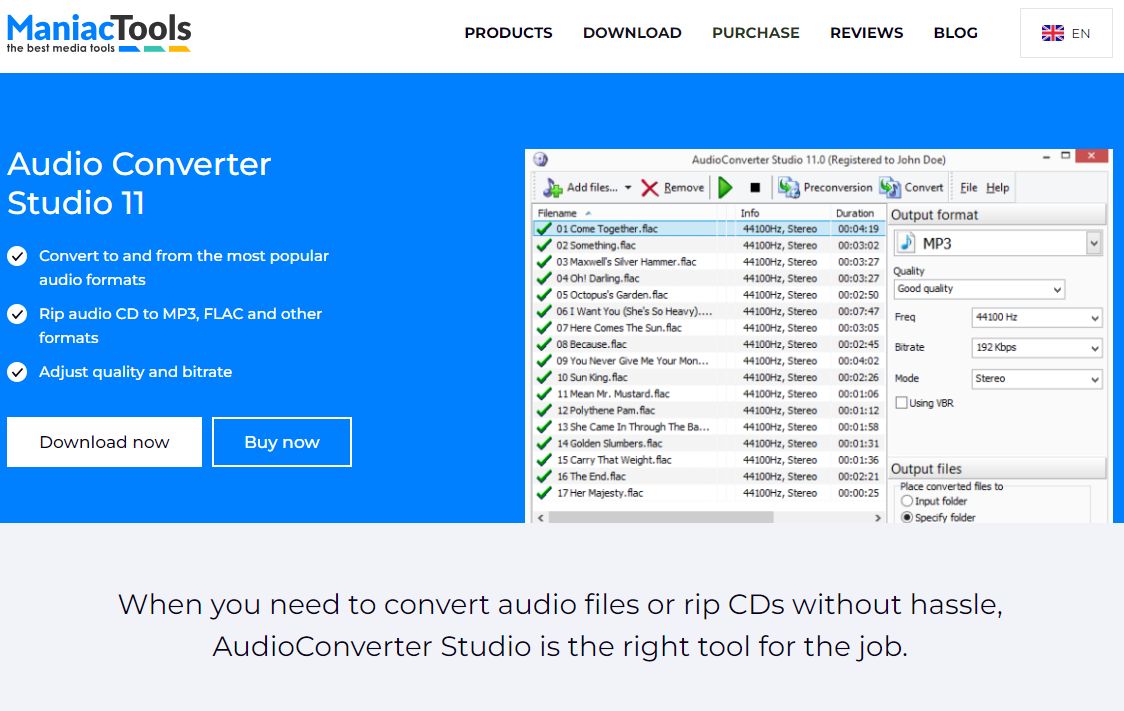1124x711 pixels.
Task: Click the Buy now button
Action: coord(282,442)
